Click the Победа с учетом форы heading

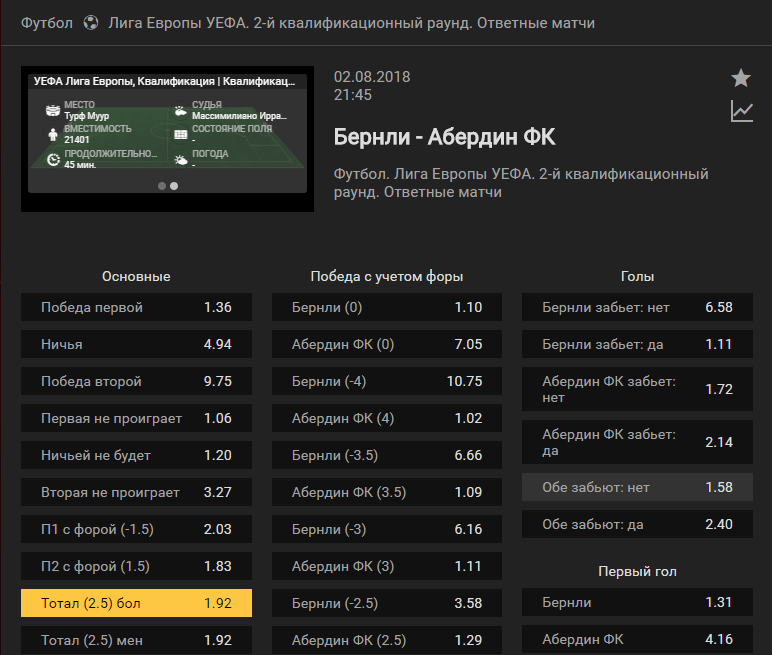387,276
